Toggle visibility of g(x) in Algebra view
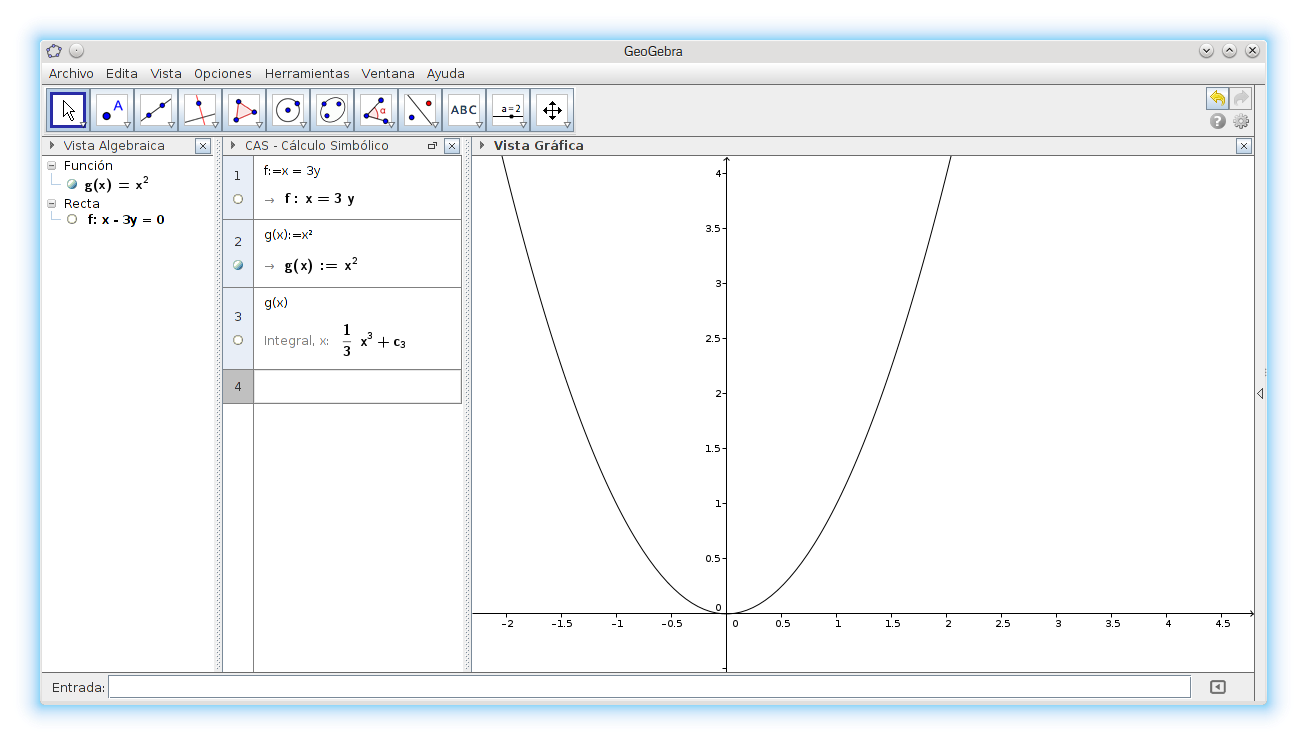1307x745 pixels. [x=72, y=185]
